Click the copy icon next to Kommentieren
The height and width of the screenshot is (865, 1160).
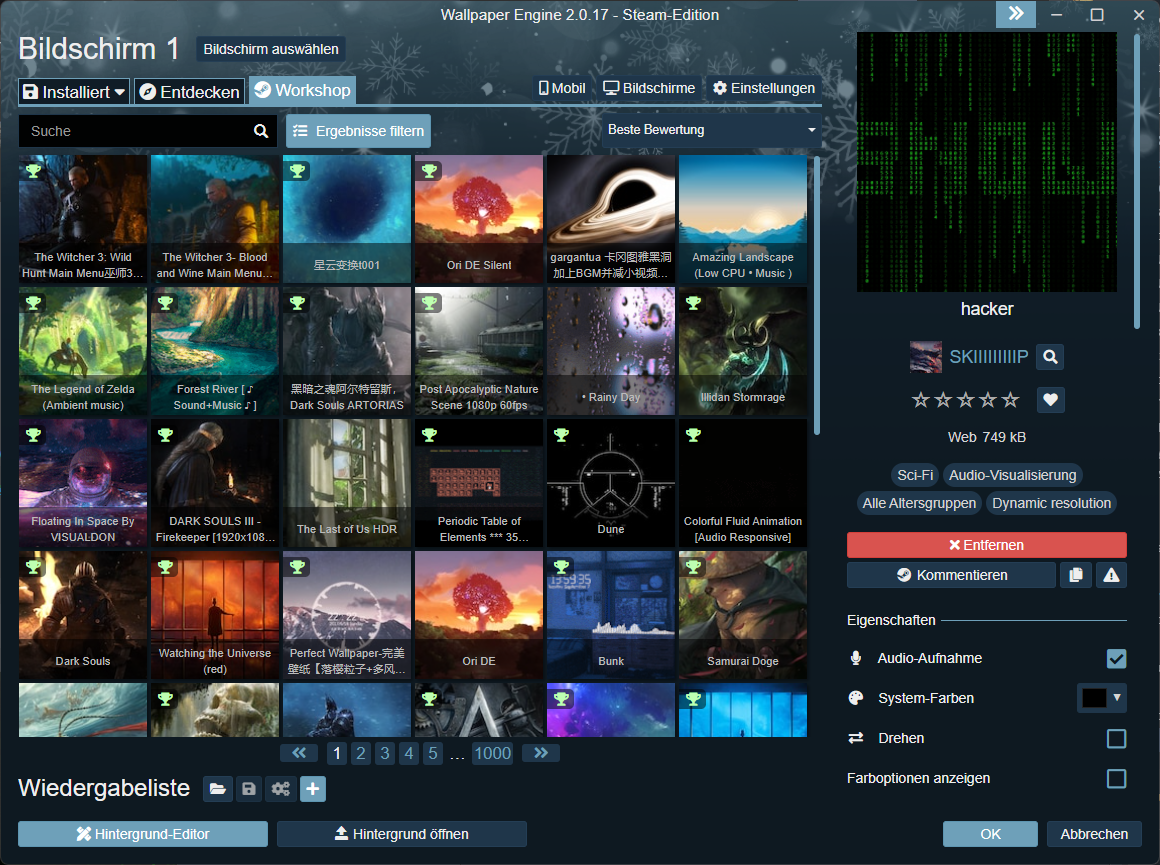(x=1076, y=575)
